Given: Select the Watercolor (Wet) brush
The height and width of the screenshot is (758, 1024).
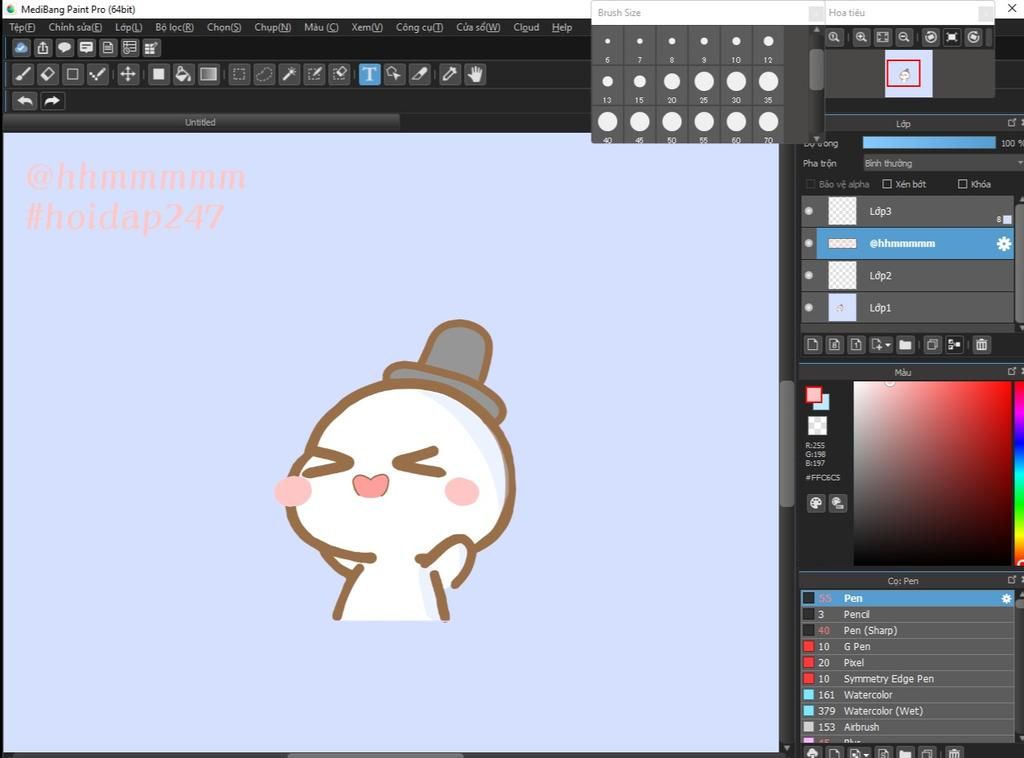Looking at the screenshot, I should [x=907, y=711].
